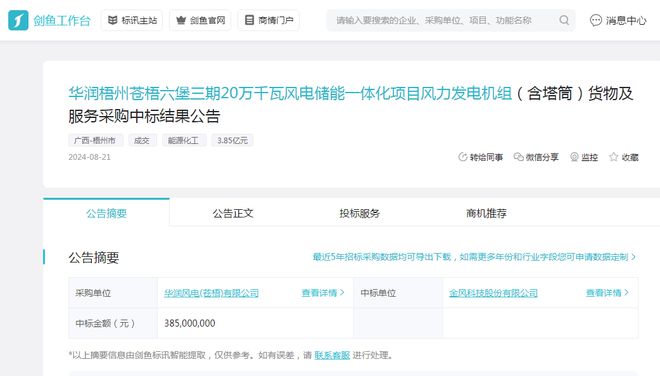660x376 pixels.
Task: Share via 微信分享
Action: pyautogui.click(x=536, y=157)
